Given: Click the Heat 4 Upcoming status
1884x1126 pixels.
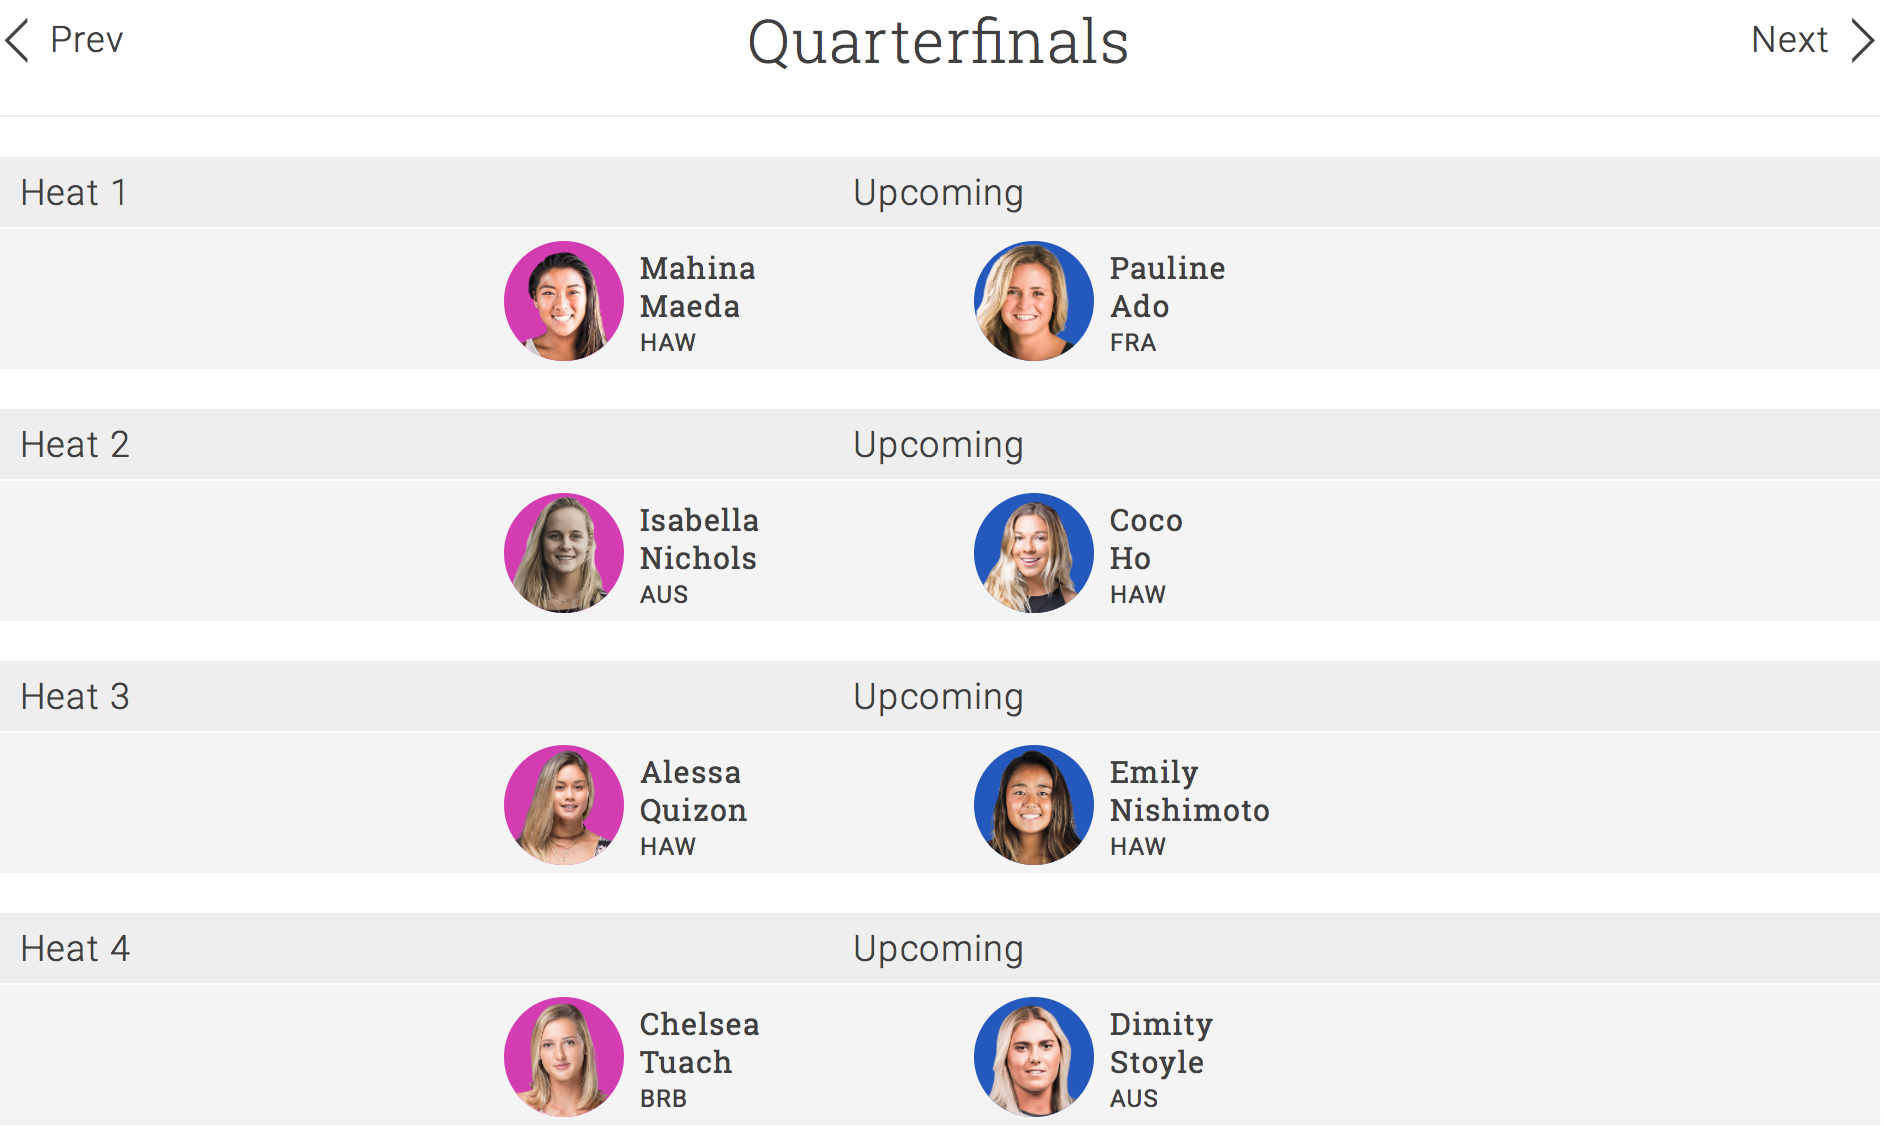Looking at the screenshot, I should (938, 948).
